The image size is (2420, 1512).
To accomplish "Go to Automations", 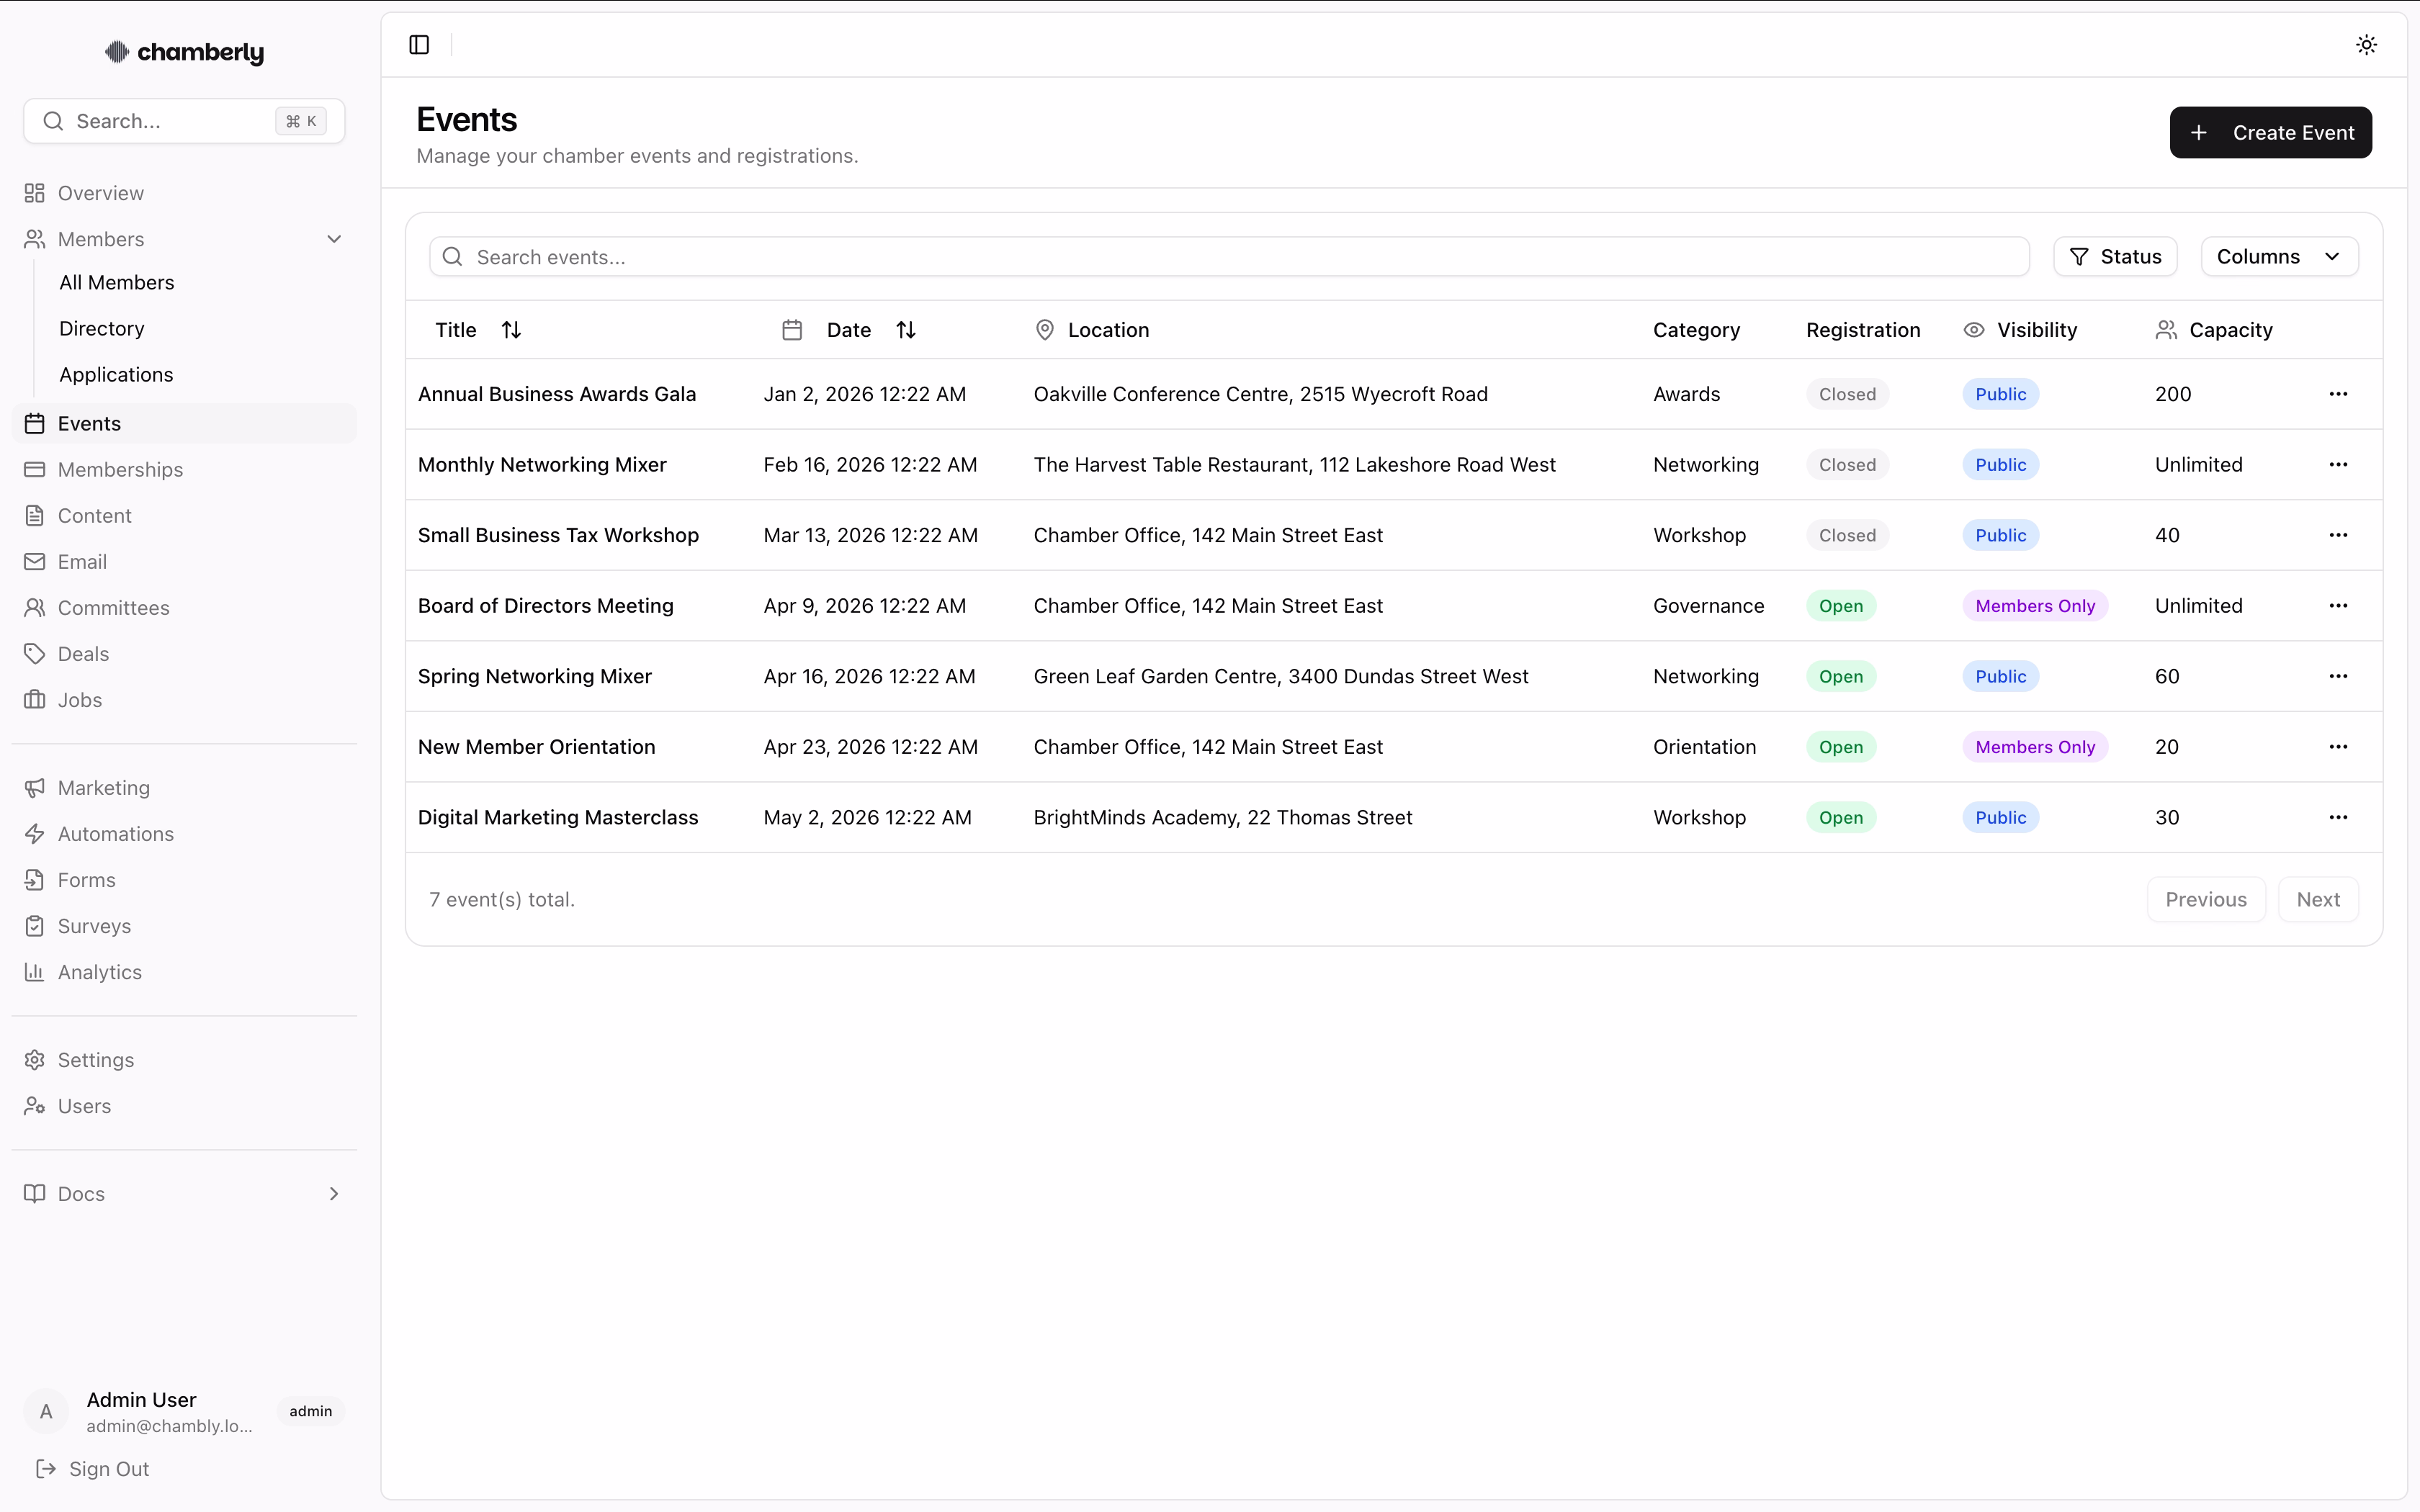I will [x=184, y=834].
